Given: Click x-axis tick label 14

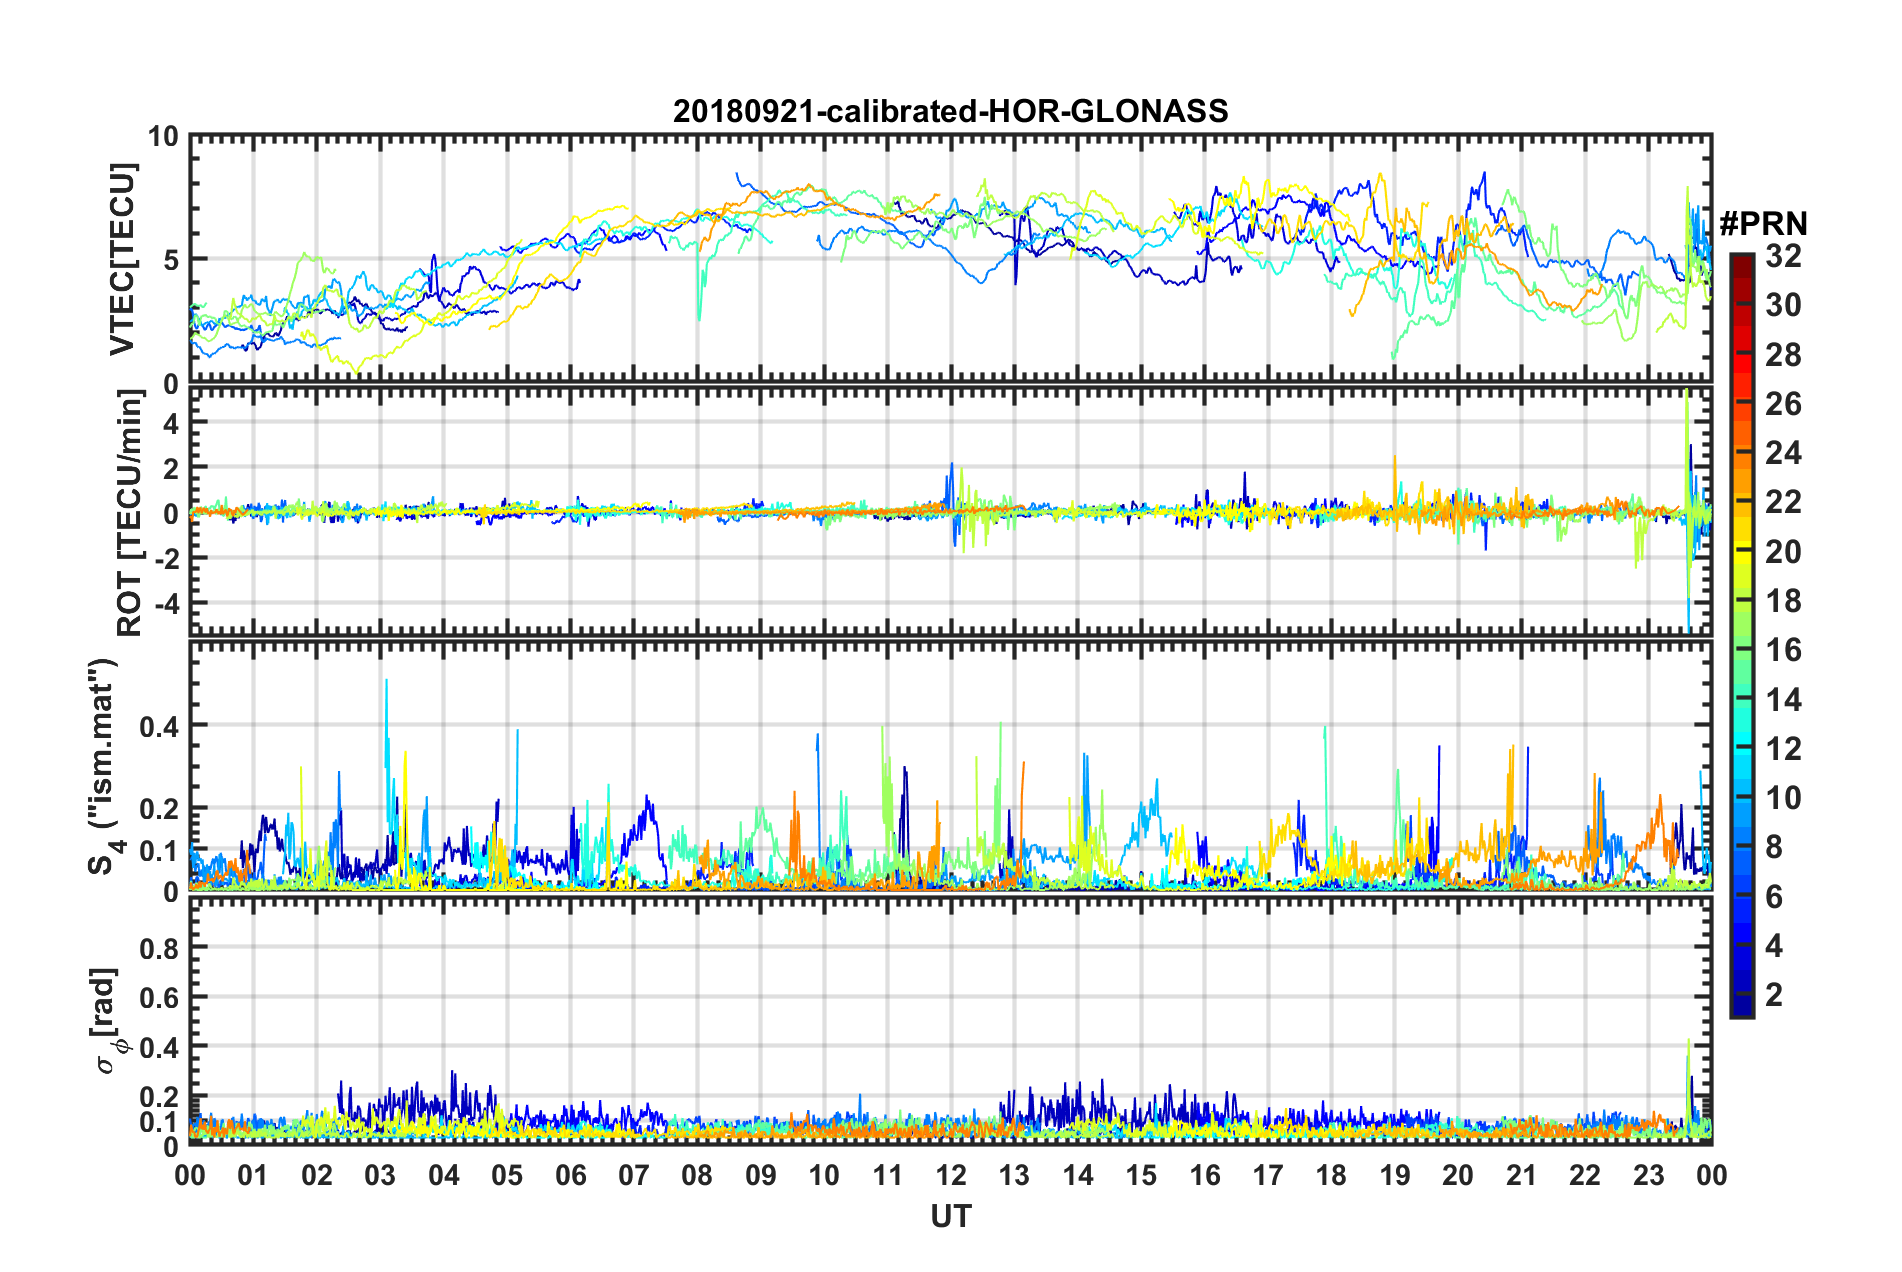Looking at the screenshot, I should 1078,1175.
